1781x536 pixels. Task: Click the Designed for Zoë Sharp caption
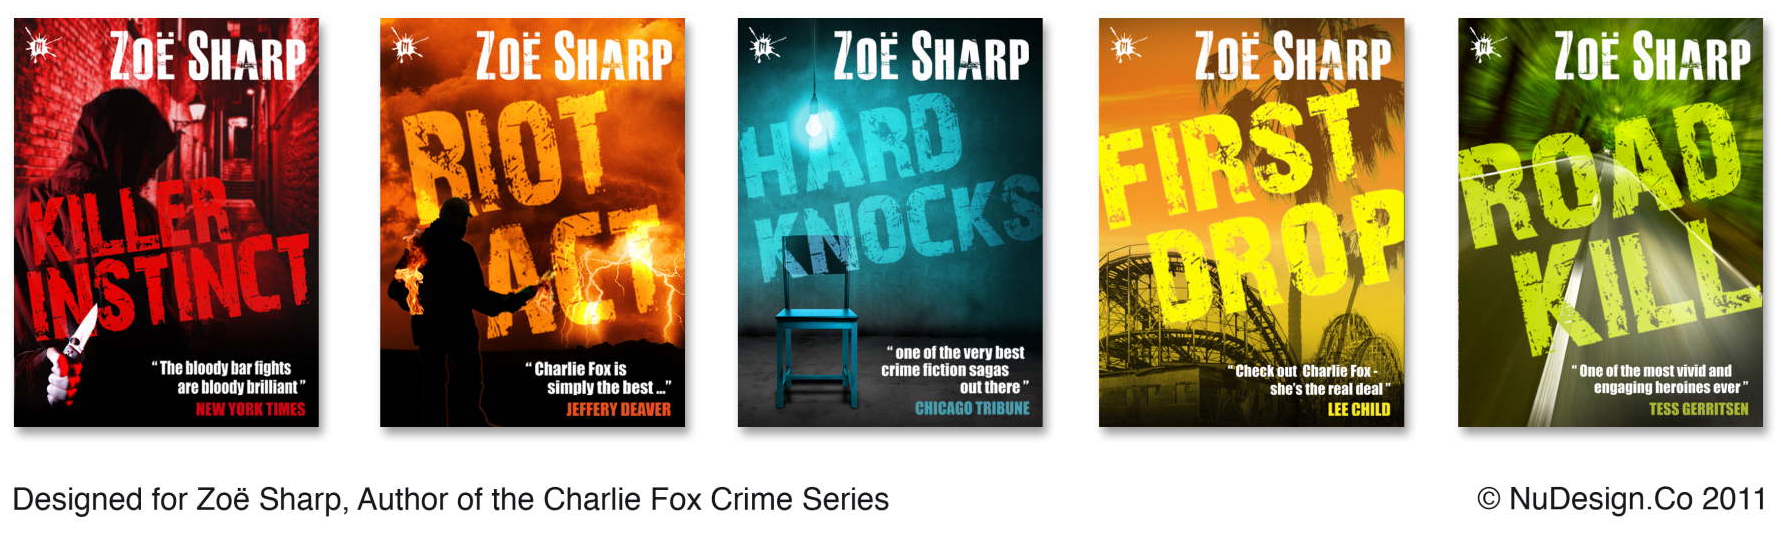pos(450,499)
